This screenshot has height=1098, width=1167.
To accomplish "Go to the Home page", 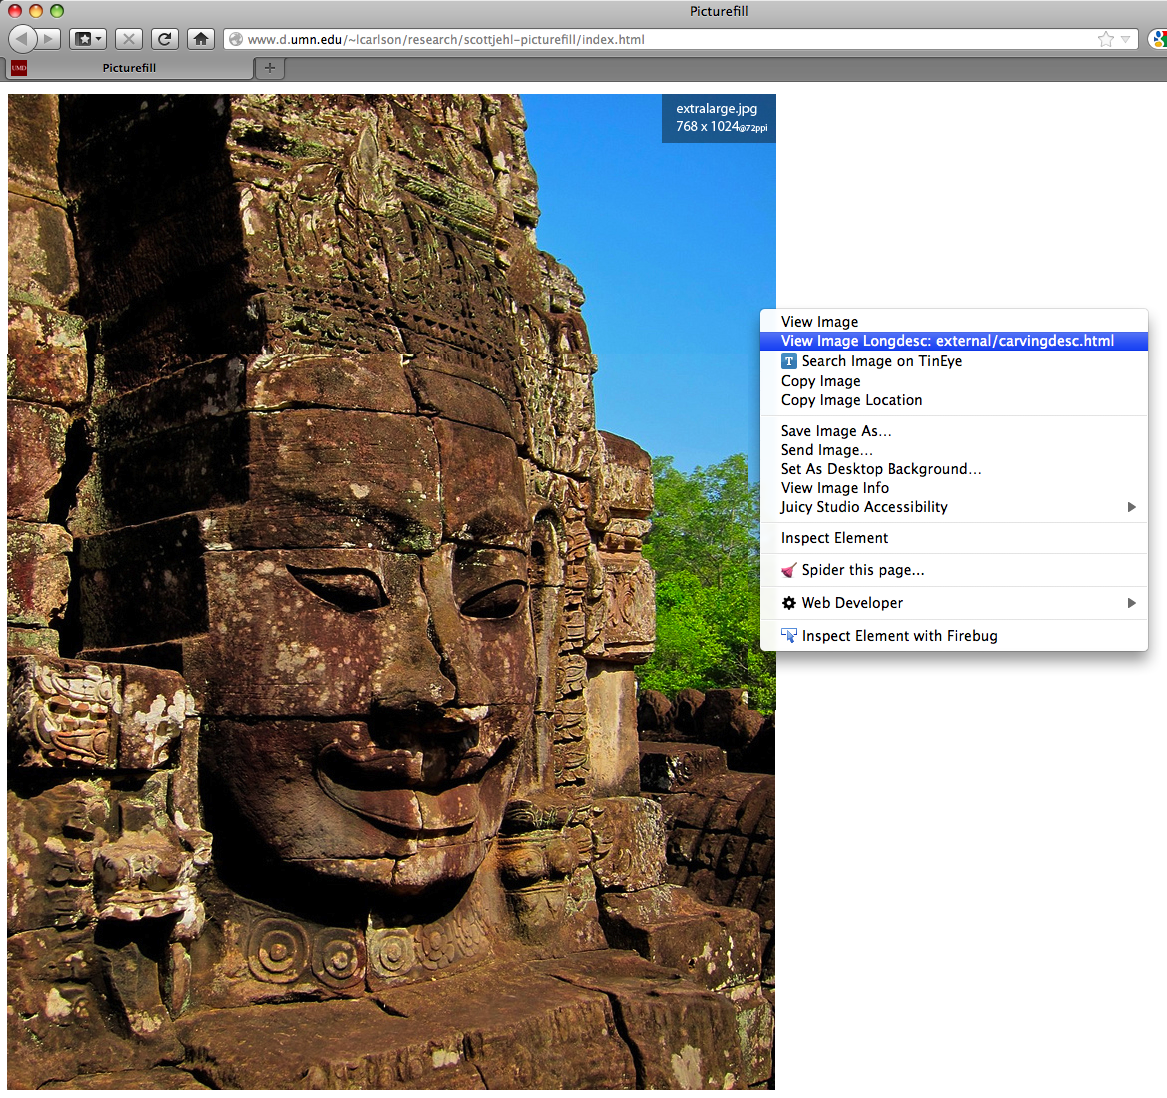I will (x=201, y=39).
